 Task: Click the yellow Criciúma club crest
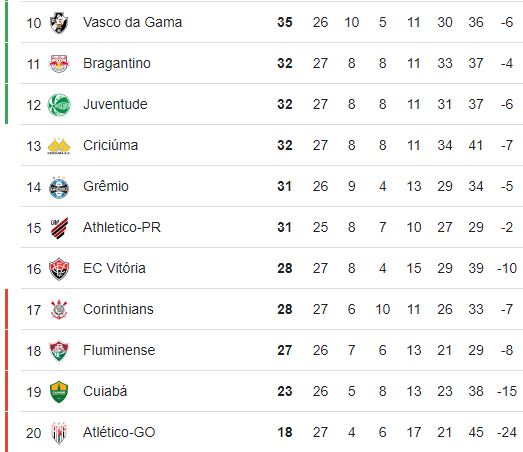coord(59,146)
